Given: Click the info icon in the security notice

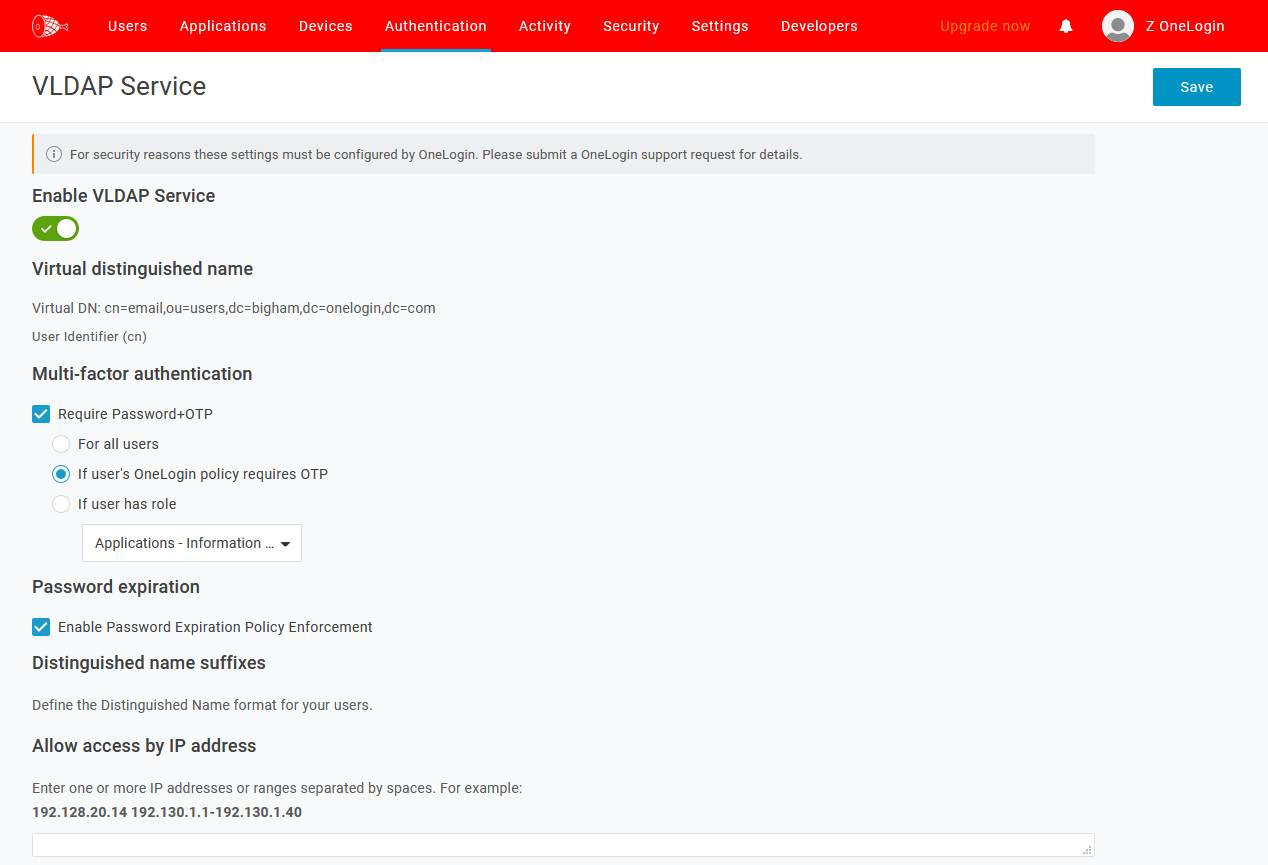Looking at the screenshot, I should pos(52,154).
